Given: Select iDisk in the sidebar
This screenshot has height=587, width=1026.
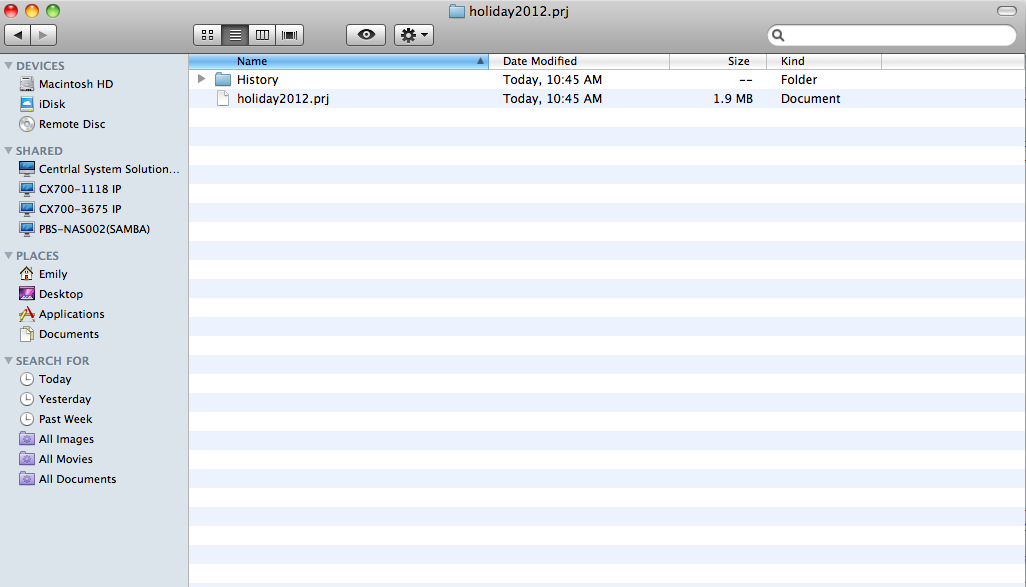Looking at the screenshot, I should [x=52, y=104].
